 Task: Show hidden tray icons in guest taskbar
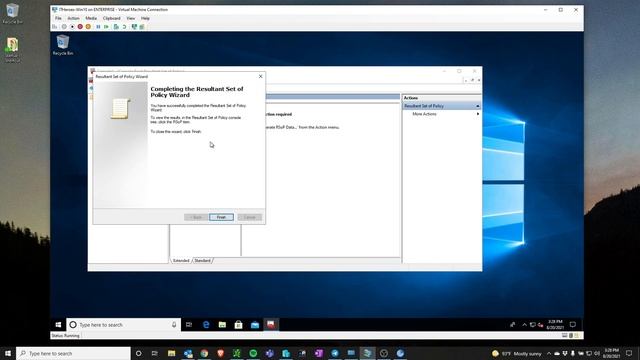tap(524, 325)
